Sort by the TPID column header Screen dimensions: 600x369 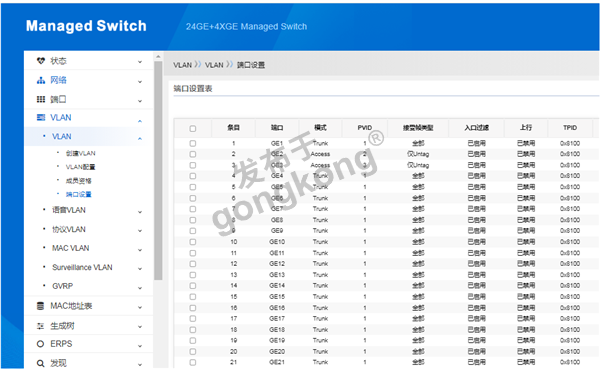[570, 128]
